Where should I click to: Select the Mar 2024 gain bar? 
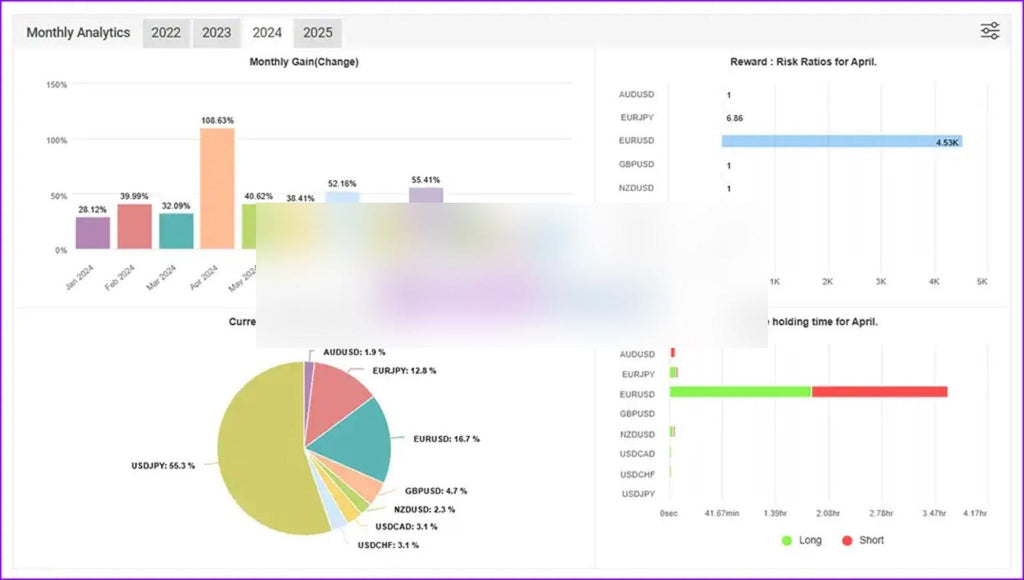point(176,231)
